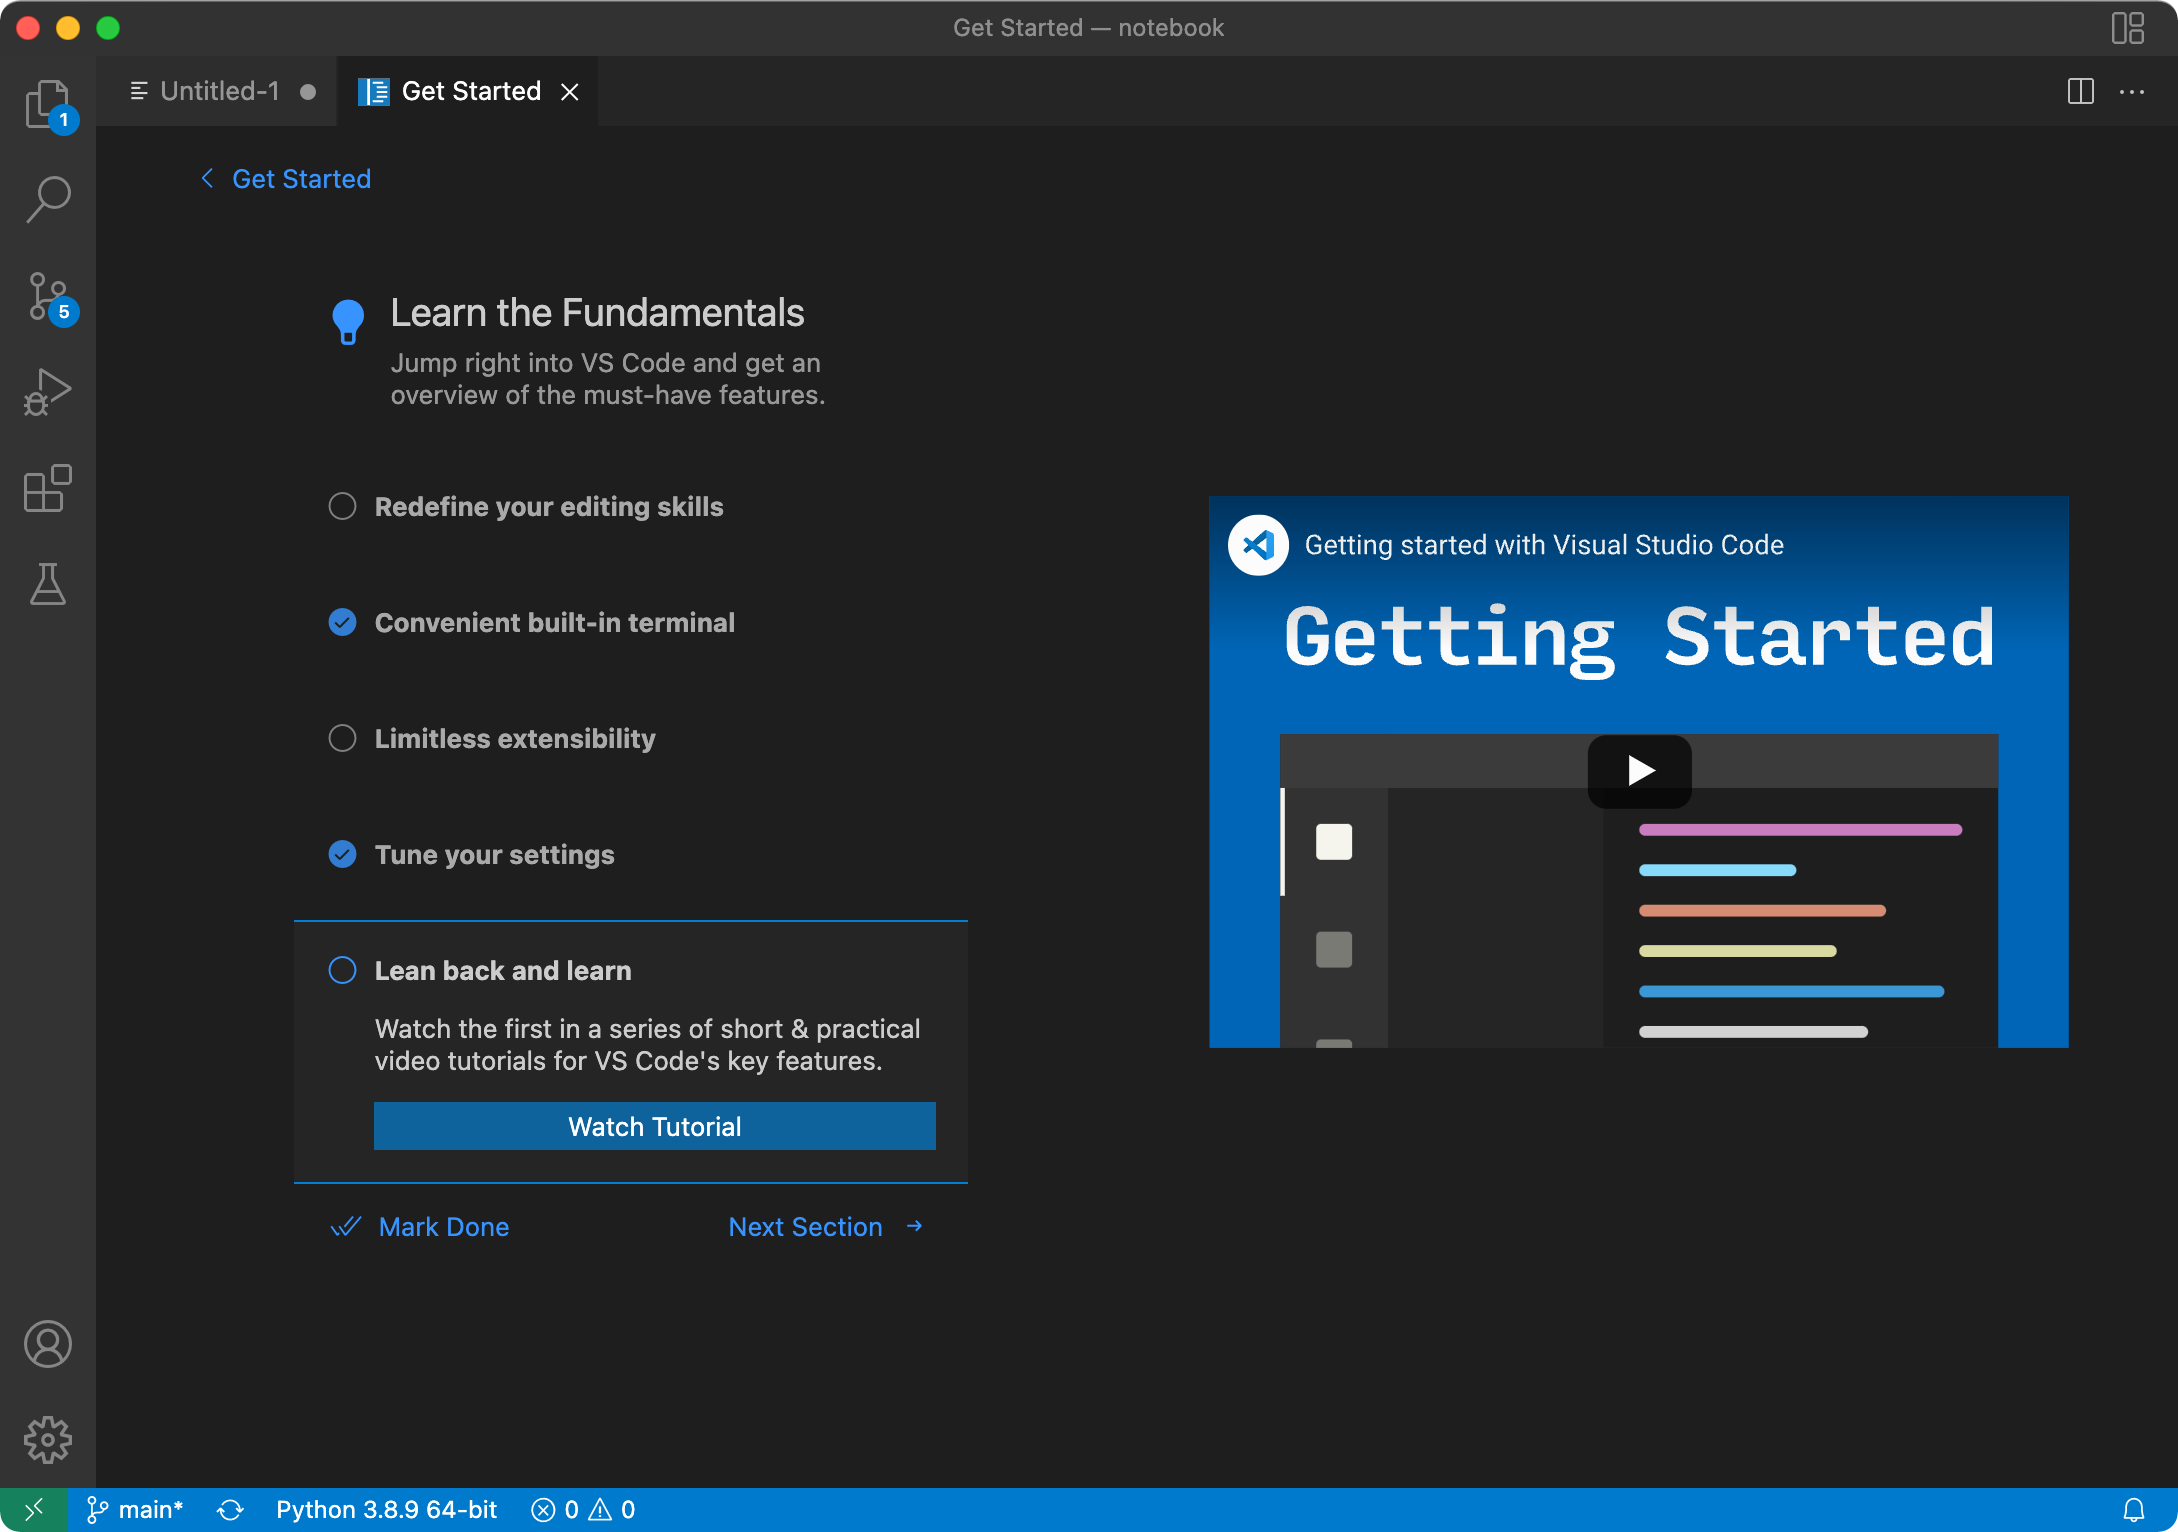Open the main* git branch picker
The width and height of the screenshot is (2178, 1532).
coord(135,1510)
